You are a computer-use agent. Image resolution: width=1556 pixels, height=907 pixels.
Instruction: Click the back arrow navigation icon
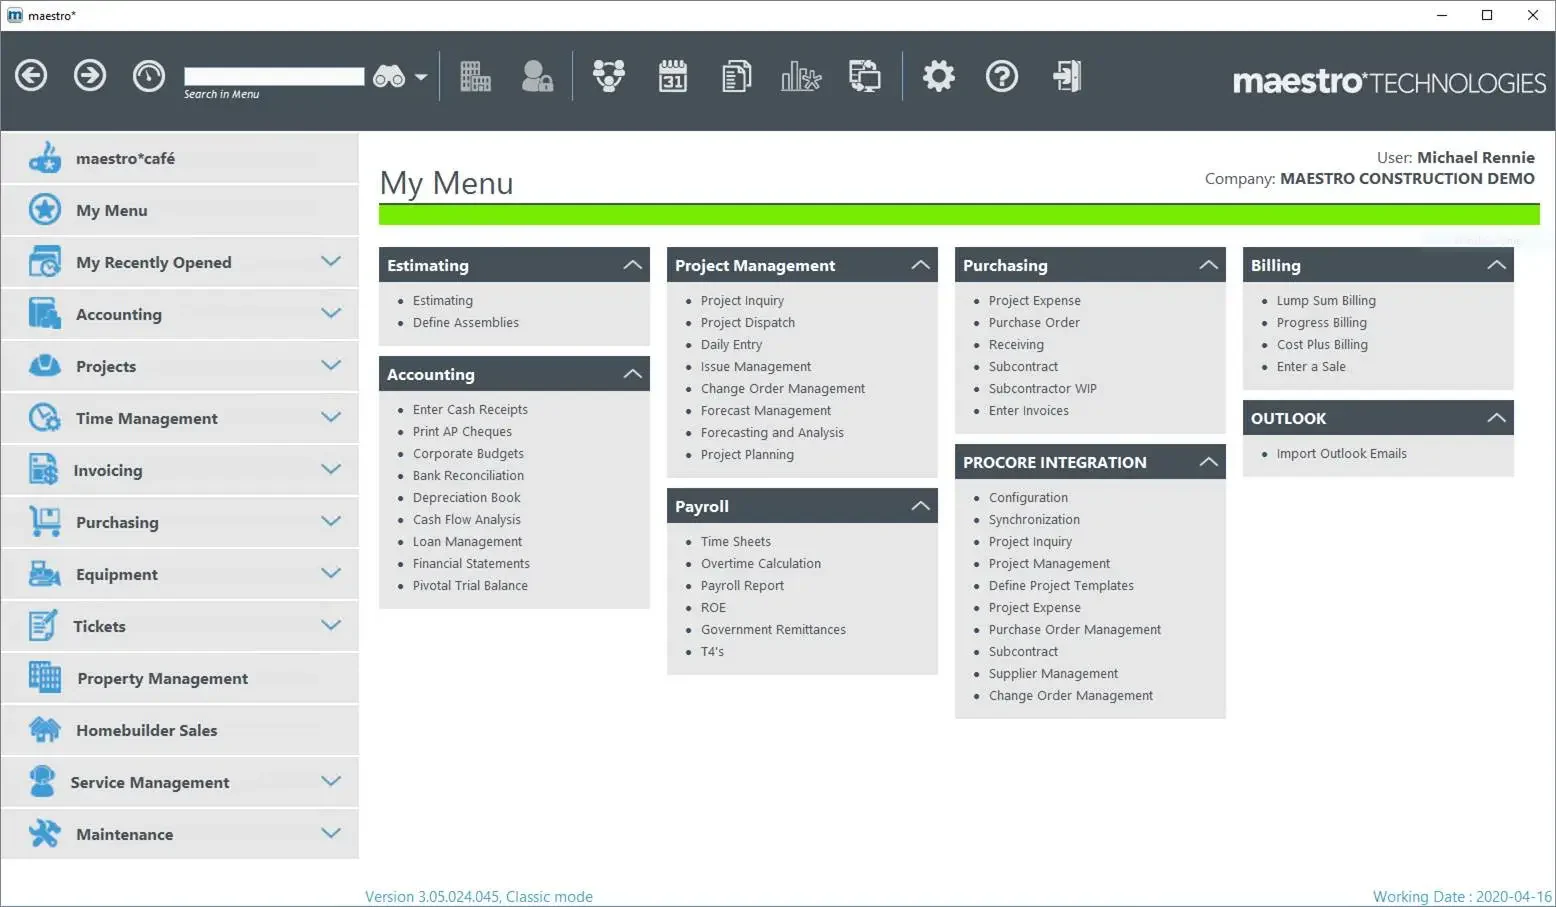click(31, 76)
